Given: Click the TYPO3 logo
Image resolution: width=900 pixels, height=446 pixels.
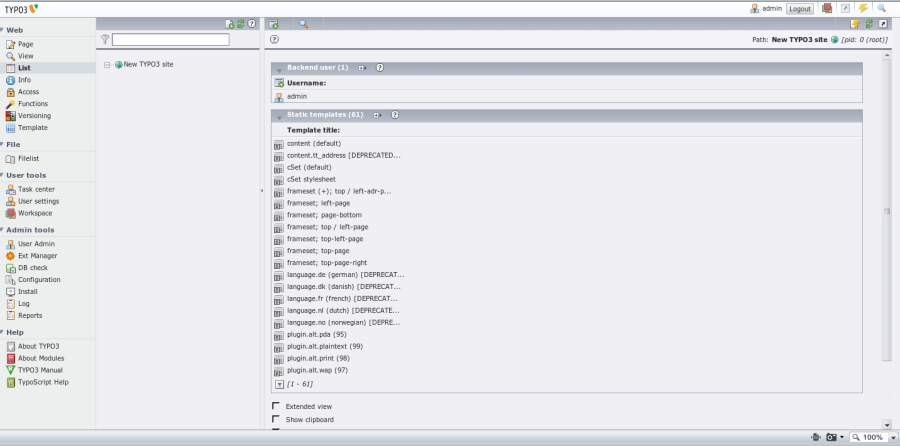Looking at the screenshot, I should pos(22,9).
